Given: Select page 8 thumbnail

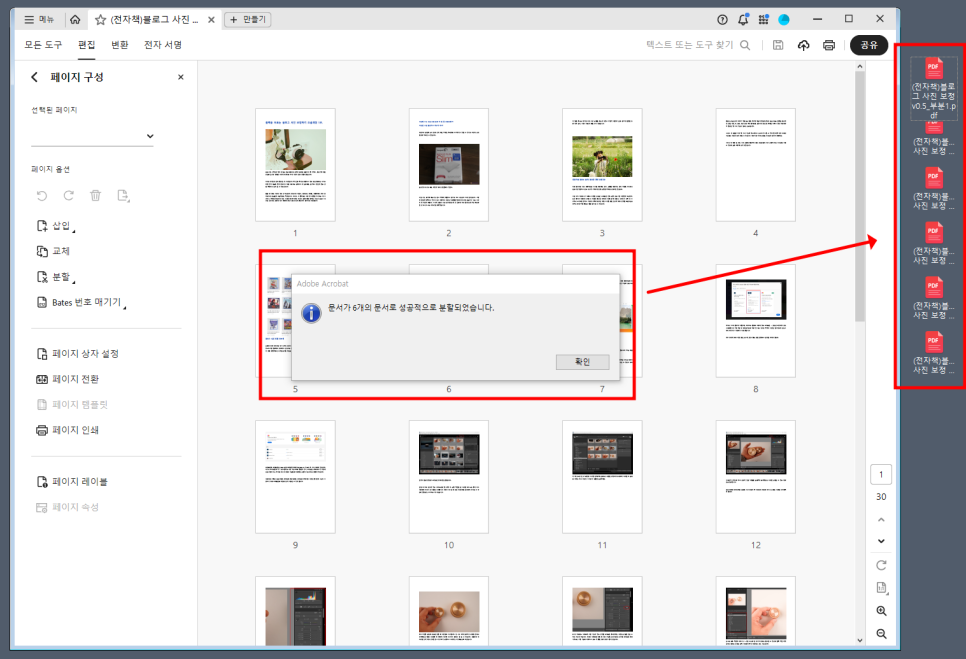Looking at the screenshot, I should pos(755,321).
